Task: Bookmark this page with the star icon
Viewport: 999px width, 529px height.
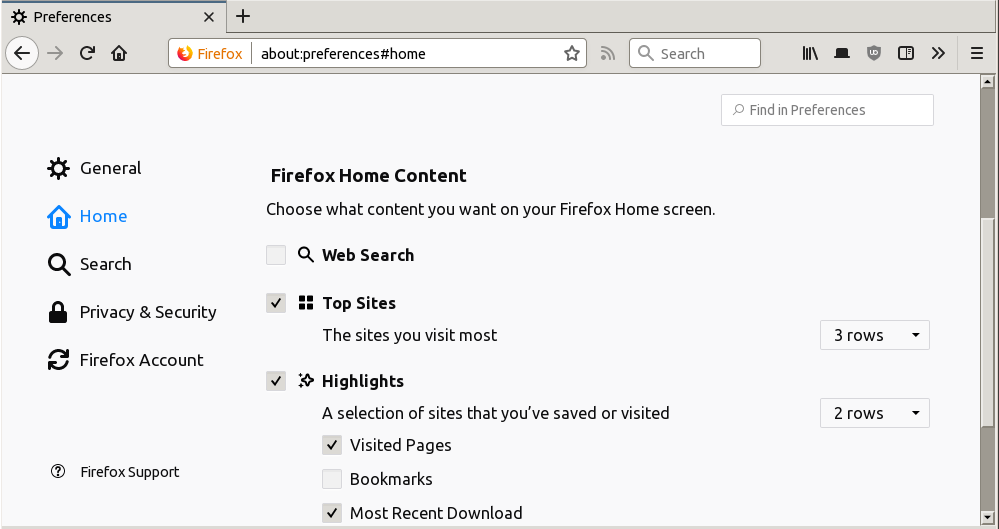Action: [x=572, y=54]
